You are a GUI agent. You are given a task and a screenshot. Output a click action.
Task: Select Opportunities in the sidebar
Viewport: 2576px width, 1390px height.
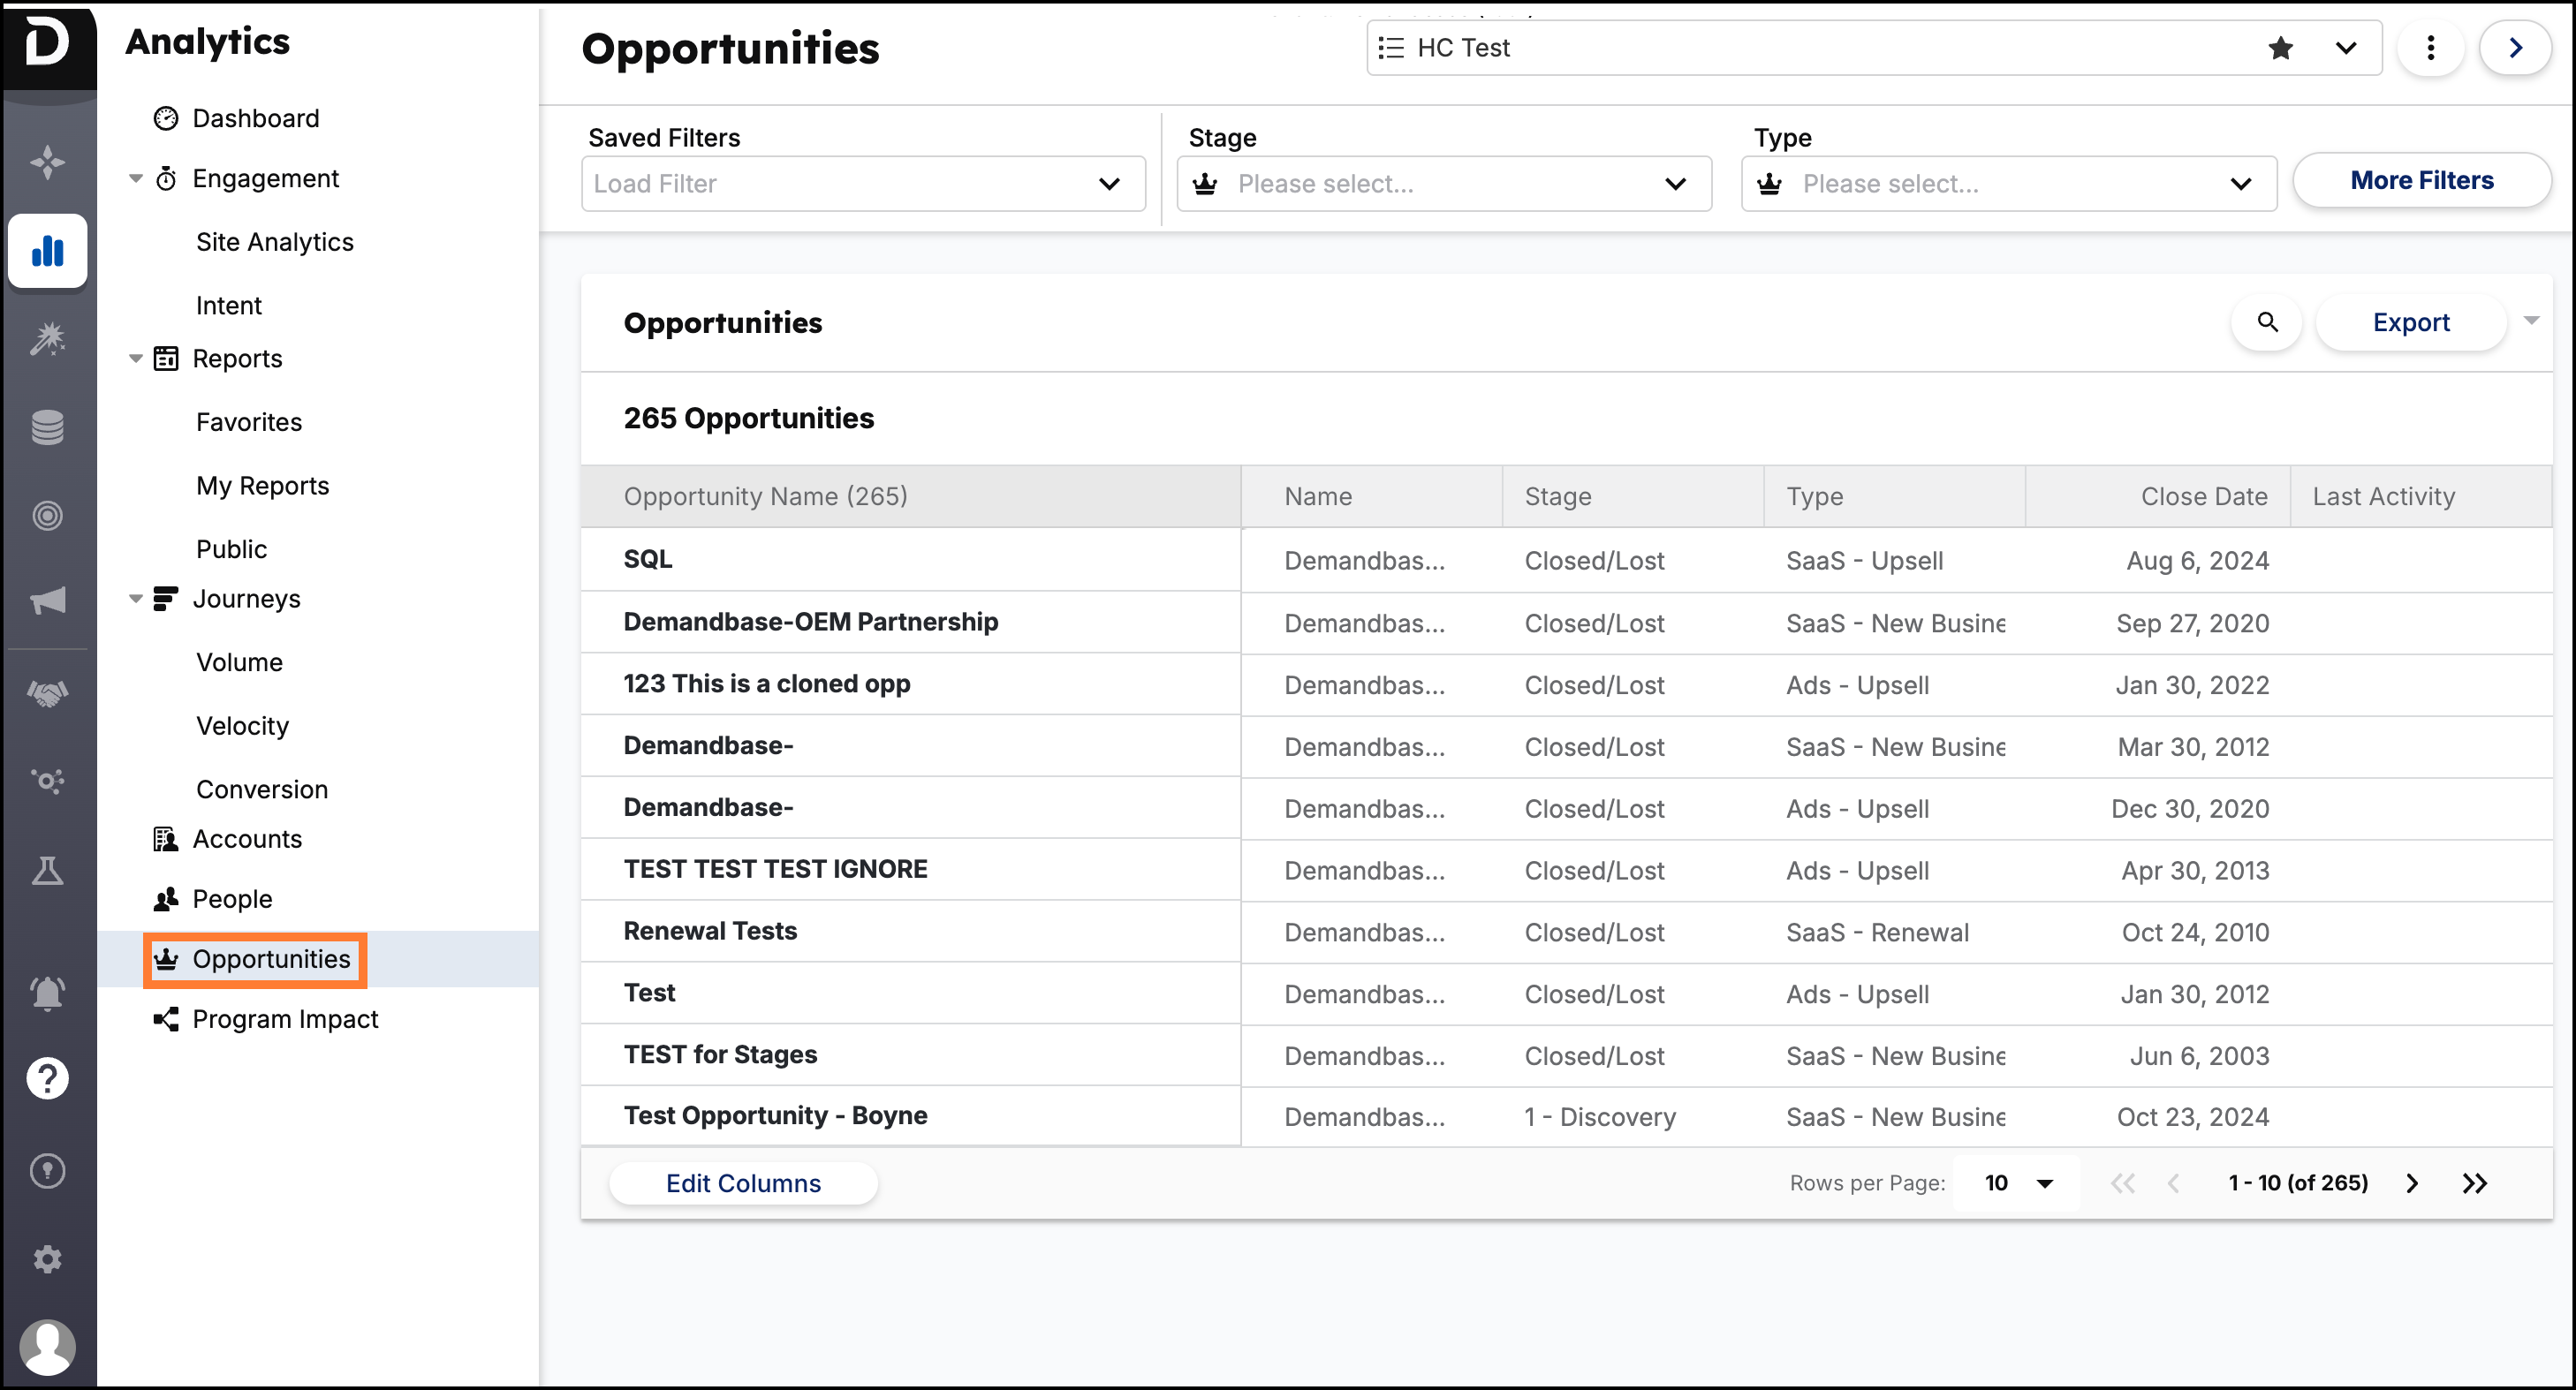pos(271,959)
